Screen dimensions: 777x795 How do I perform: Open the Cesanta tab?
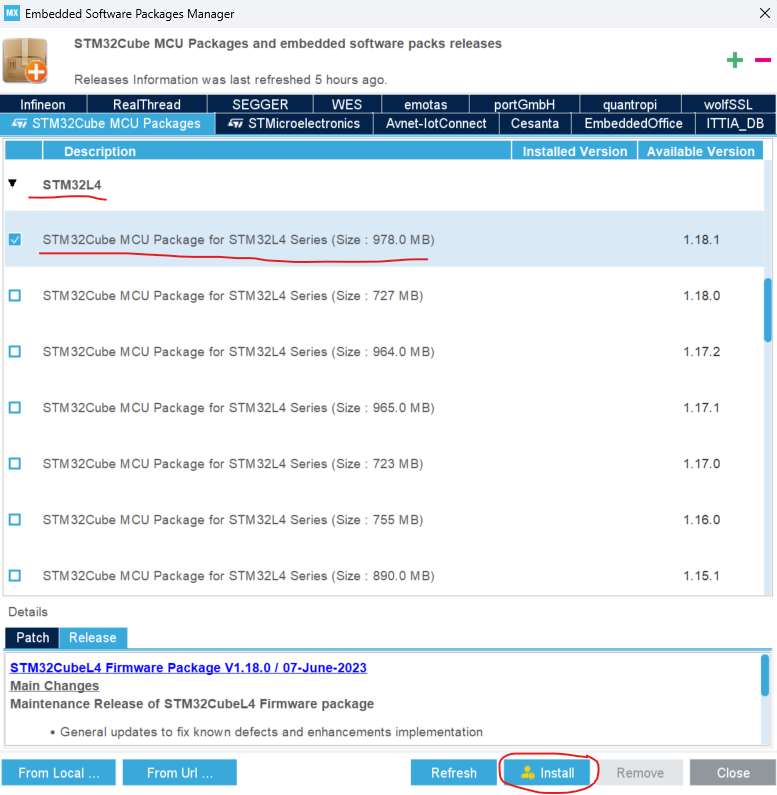coord(535,124)
